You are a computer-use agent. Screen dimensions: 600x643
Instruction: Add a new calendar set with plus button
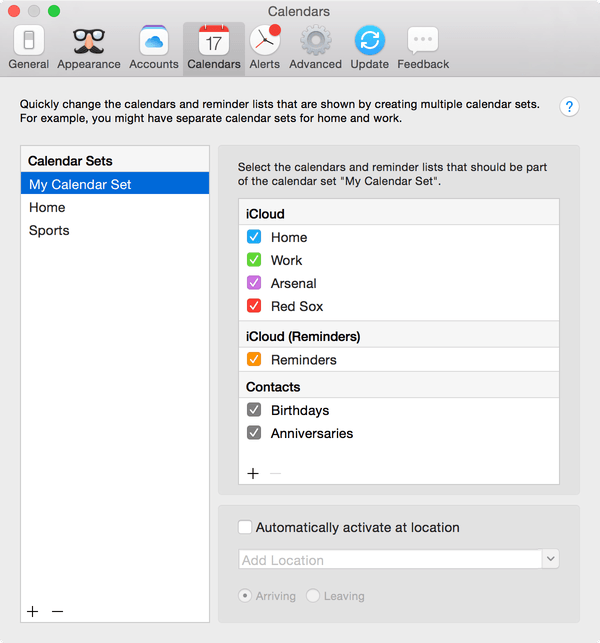(33, 611)
